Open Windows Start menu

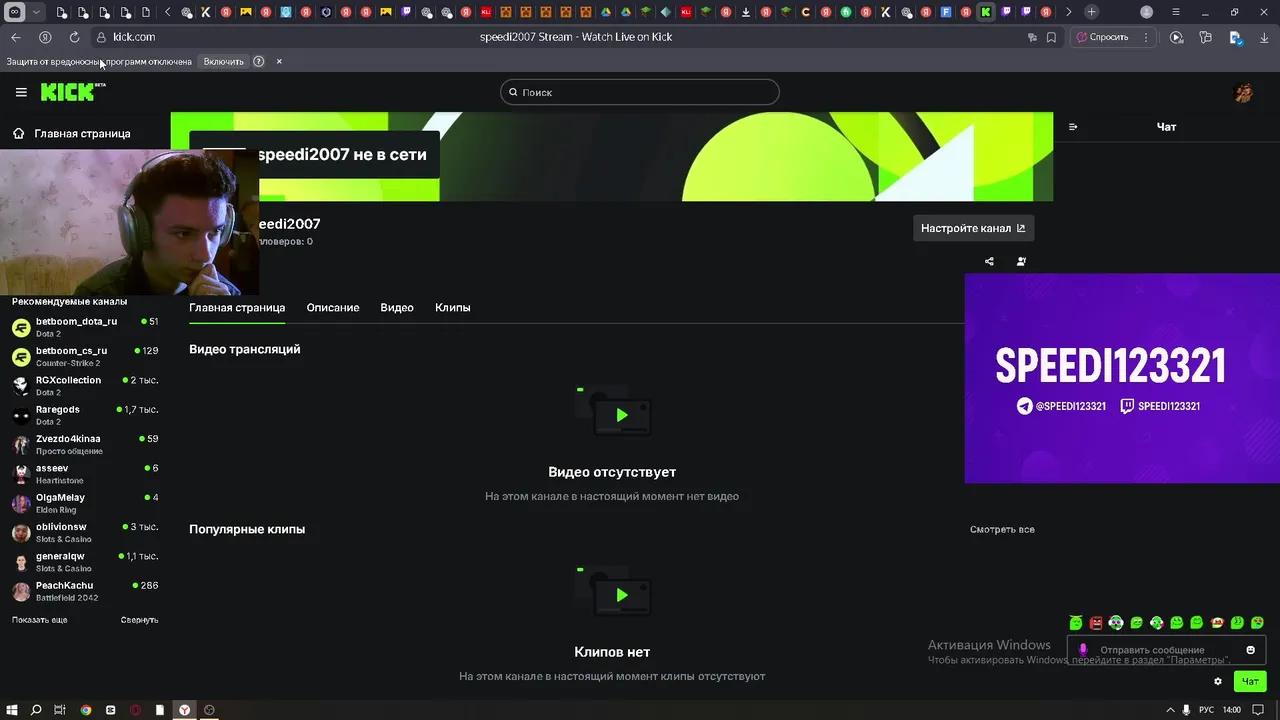[12, 710]
